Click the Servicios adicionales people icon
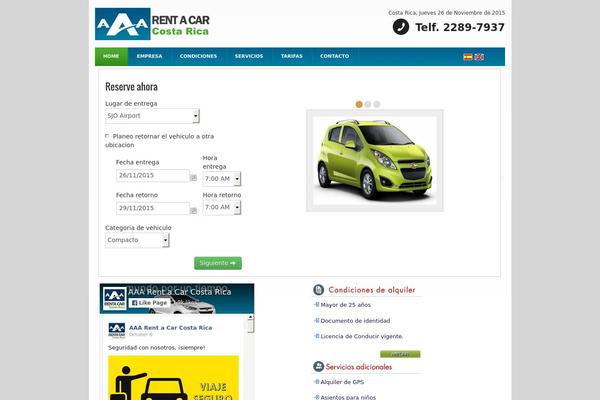The height and width of the screenshot is (400, 600). coord(318,366)
